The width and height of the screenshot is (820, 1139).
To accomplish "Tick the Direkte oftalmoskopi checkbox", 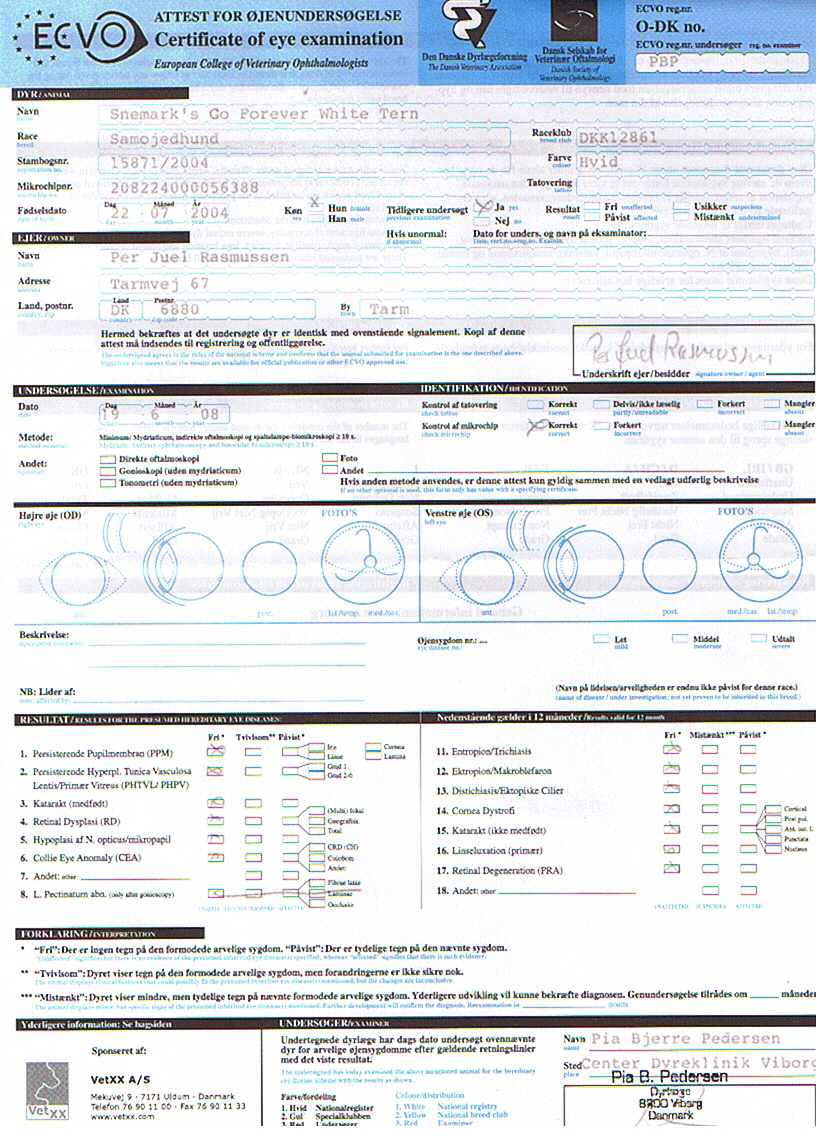I will click(x=107, y=459).
